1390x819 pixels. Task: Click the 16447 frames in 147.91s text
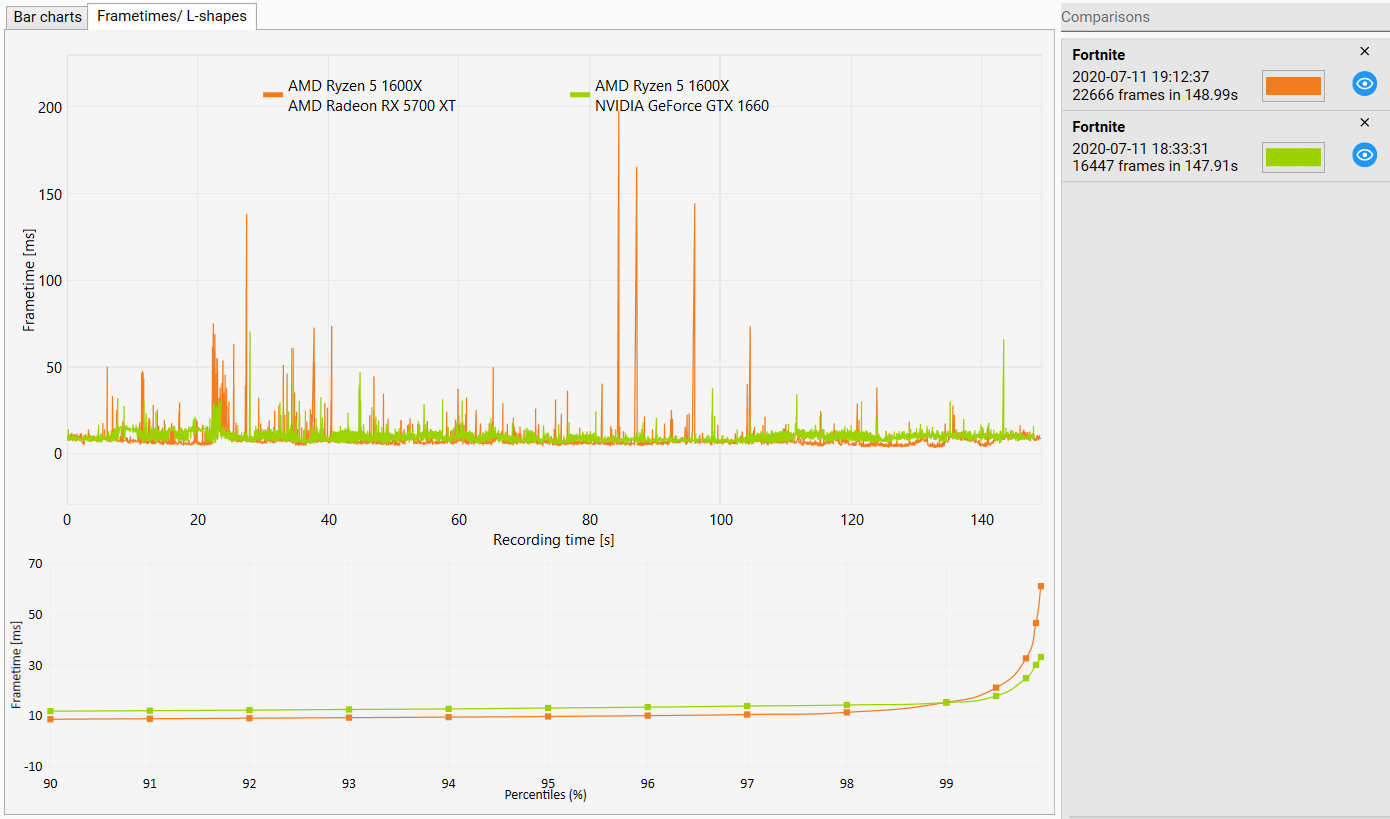coord(1155,166)
